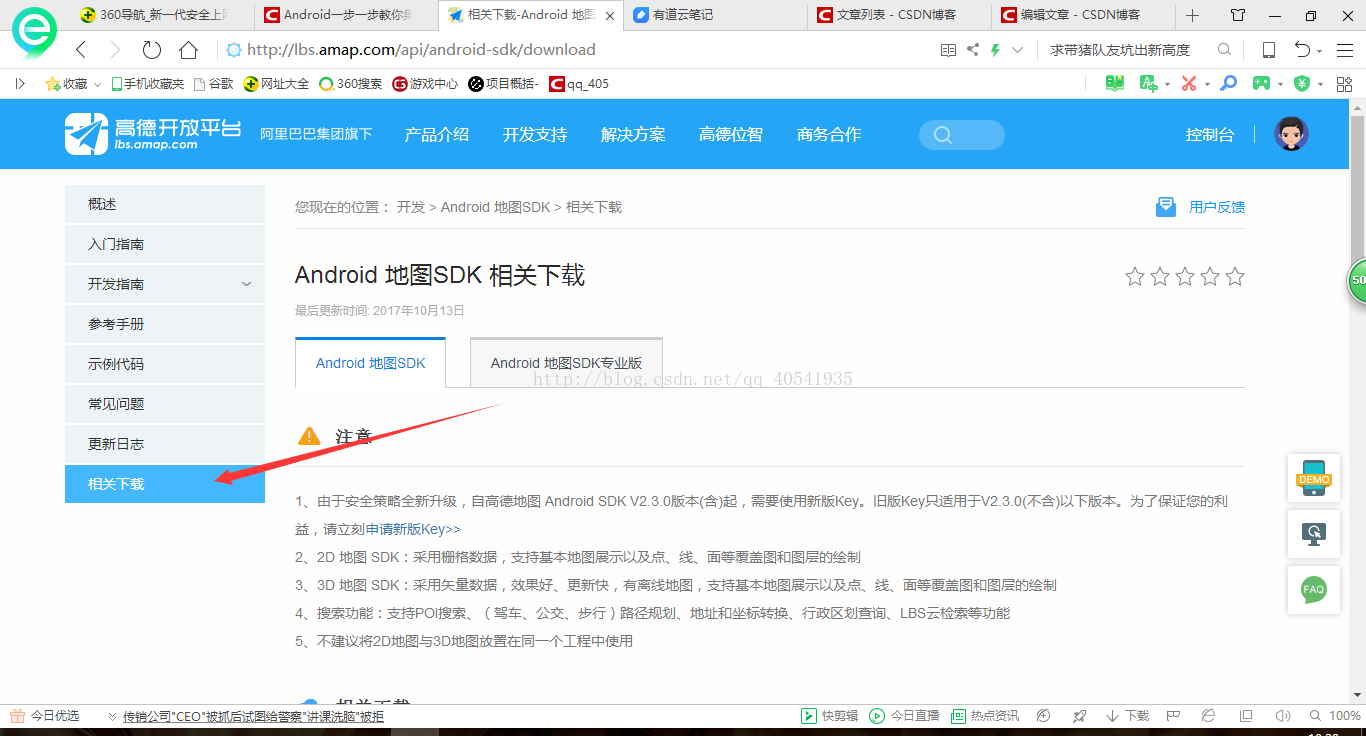
Task: Open 下载 downloads in status bar
Action: click(x=1127, y=716)
